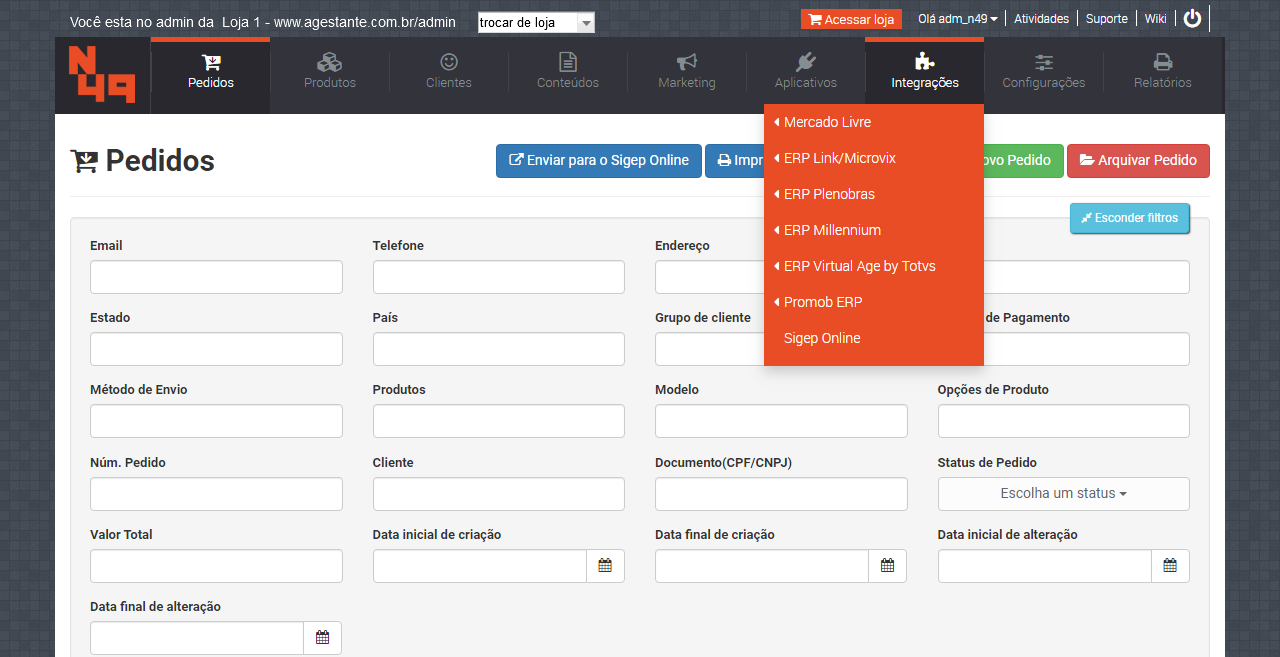Screen dimensions: 1280x657
Task: Choose Sigep Online menu entry
Action: click(822, 338)
